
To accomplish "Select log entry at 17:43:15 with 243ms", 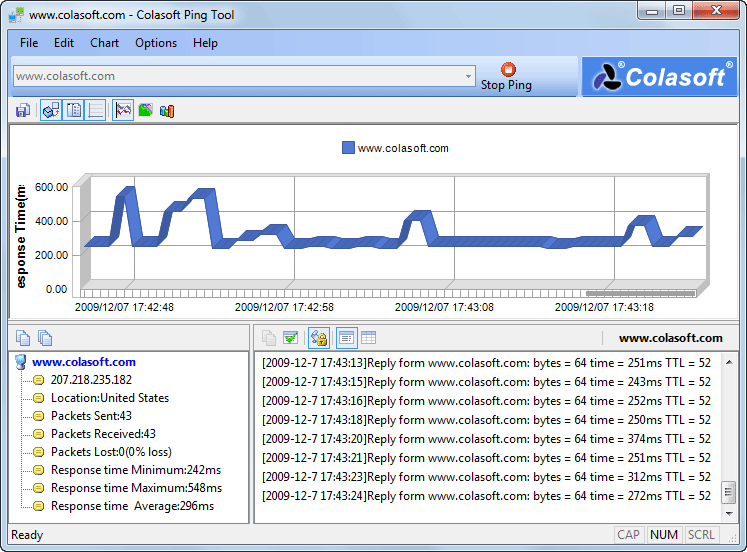I will [x=486, y=382].
